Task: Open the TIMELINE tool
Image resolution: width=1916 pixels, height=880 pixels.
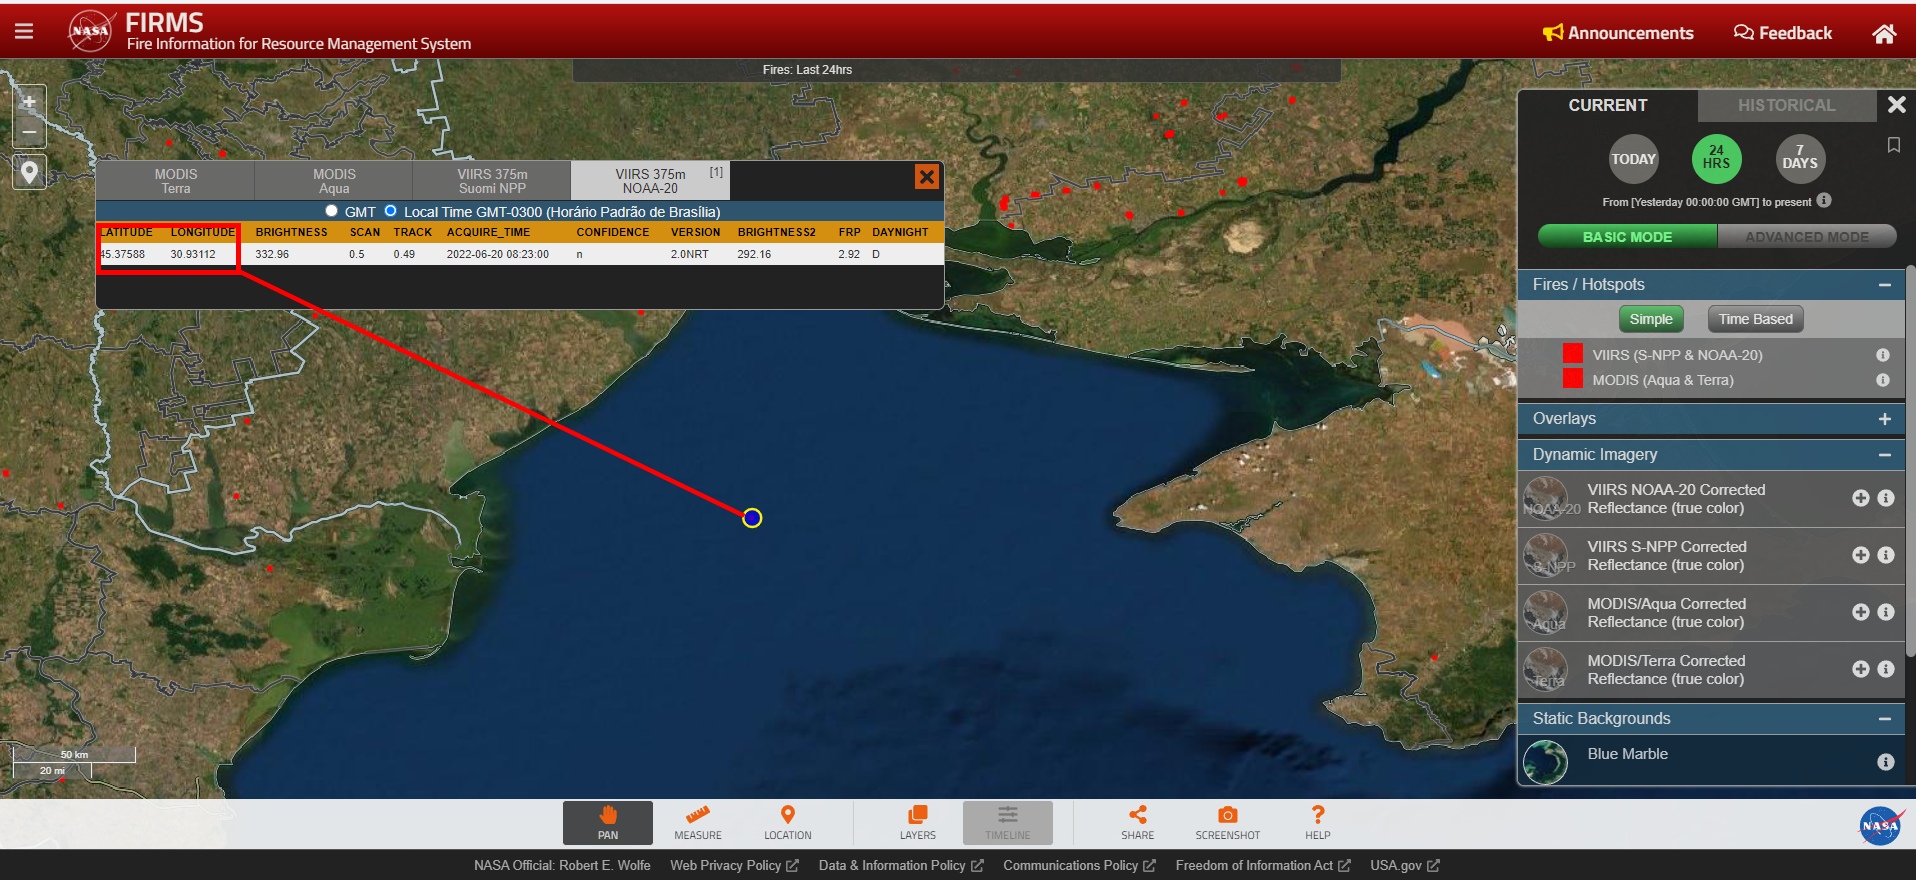Action: 1008,823
